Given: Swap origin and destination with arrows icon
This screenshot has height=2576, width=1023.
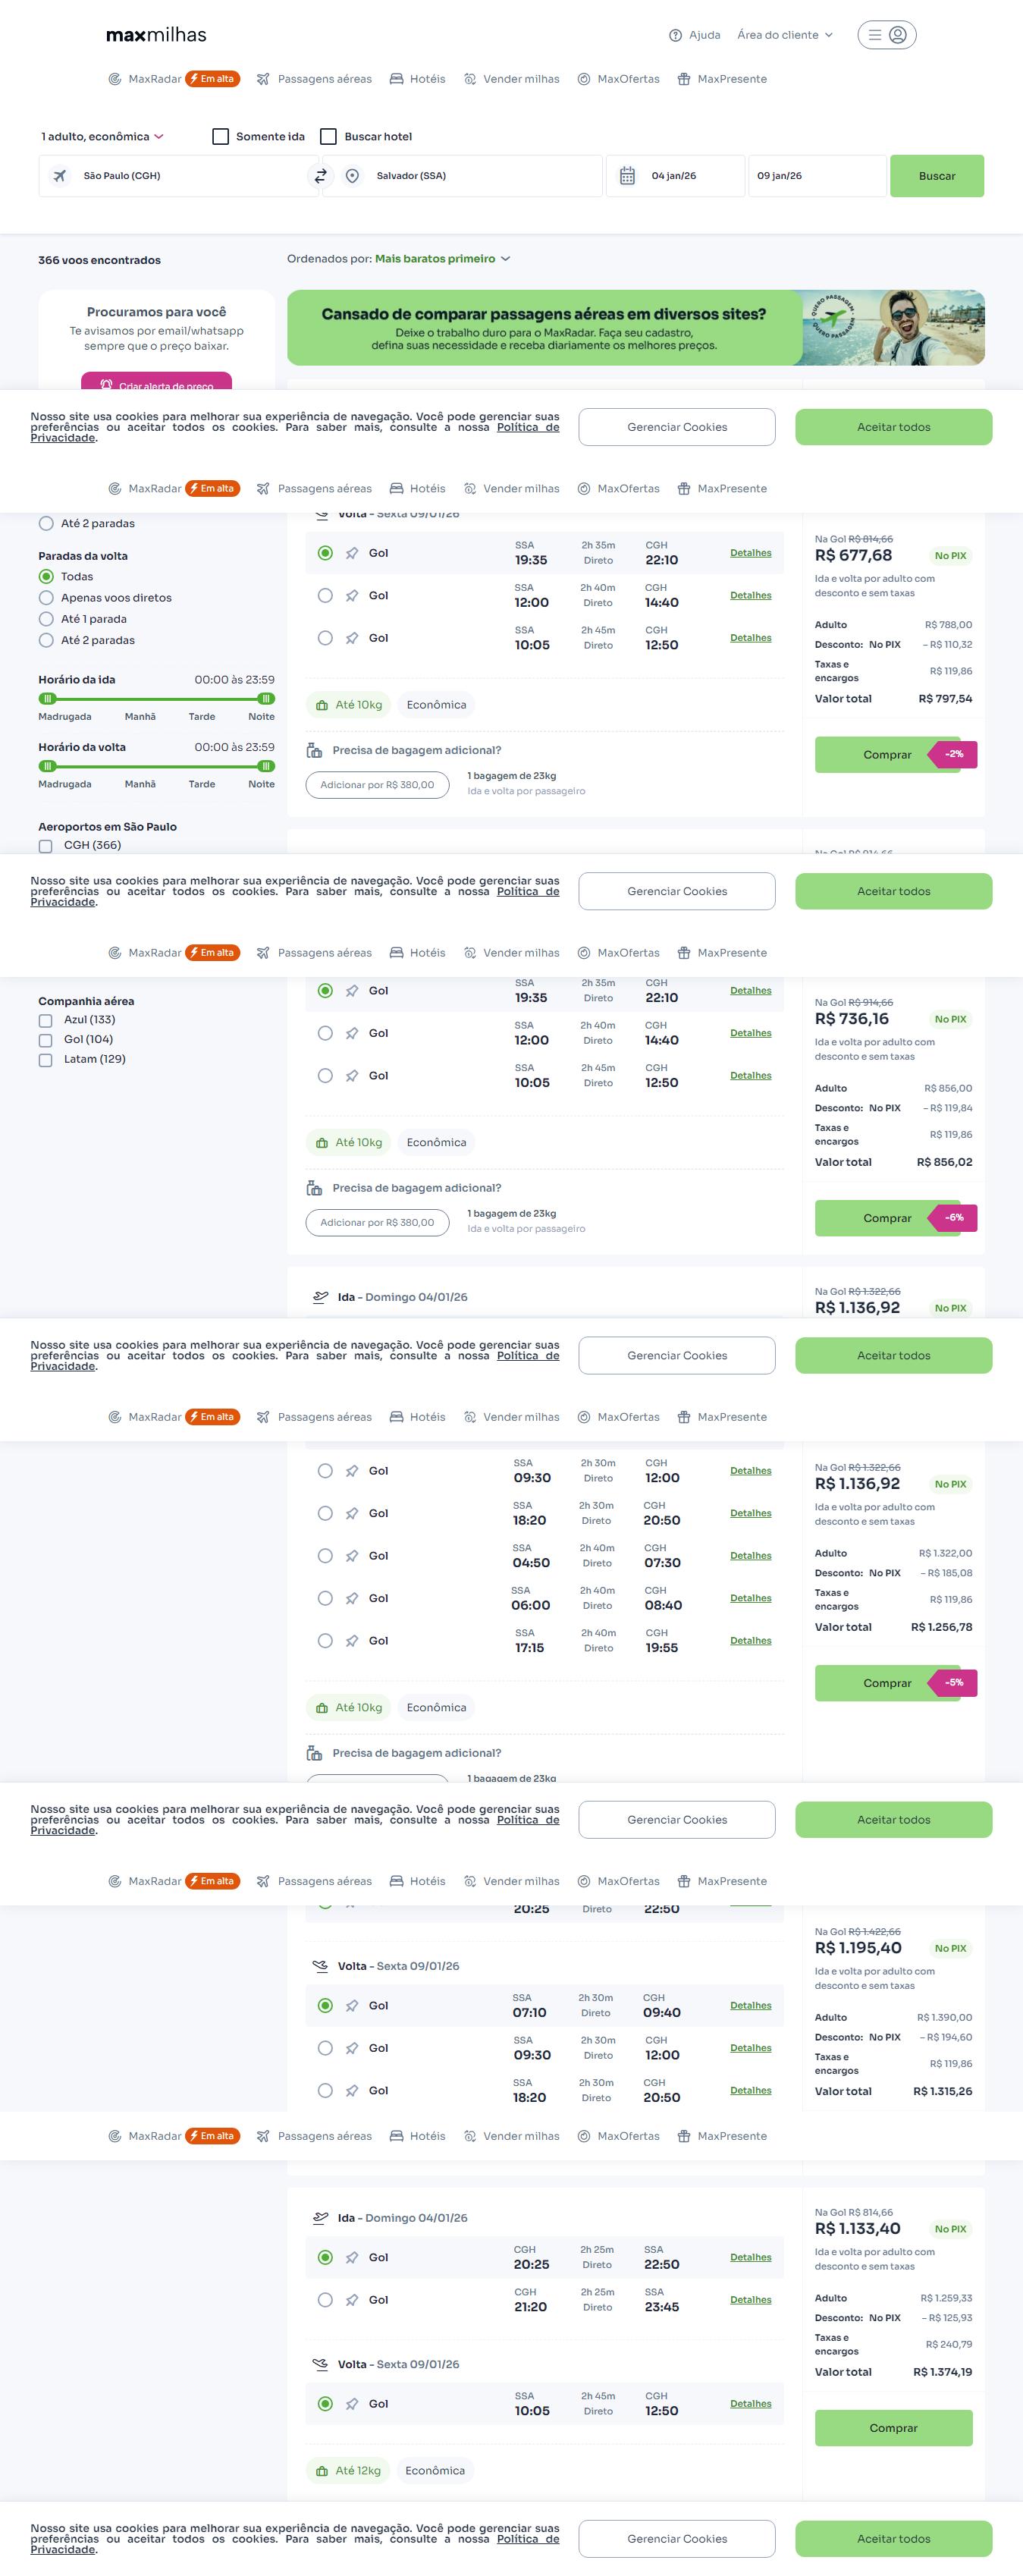Looking at the screenshot, I should [x=321, y=176].
